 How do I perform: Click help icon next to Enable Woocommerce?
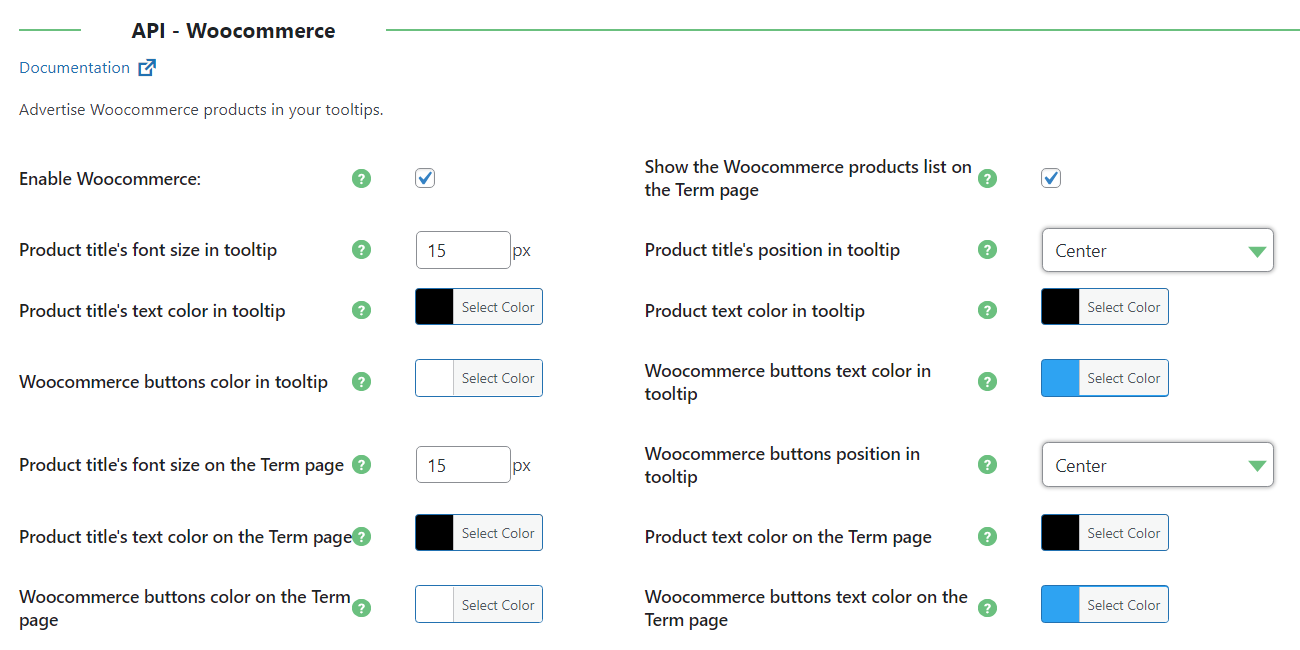pos(362,179)
